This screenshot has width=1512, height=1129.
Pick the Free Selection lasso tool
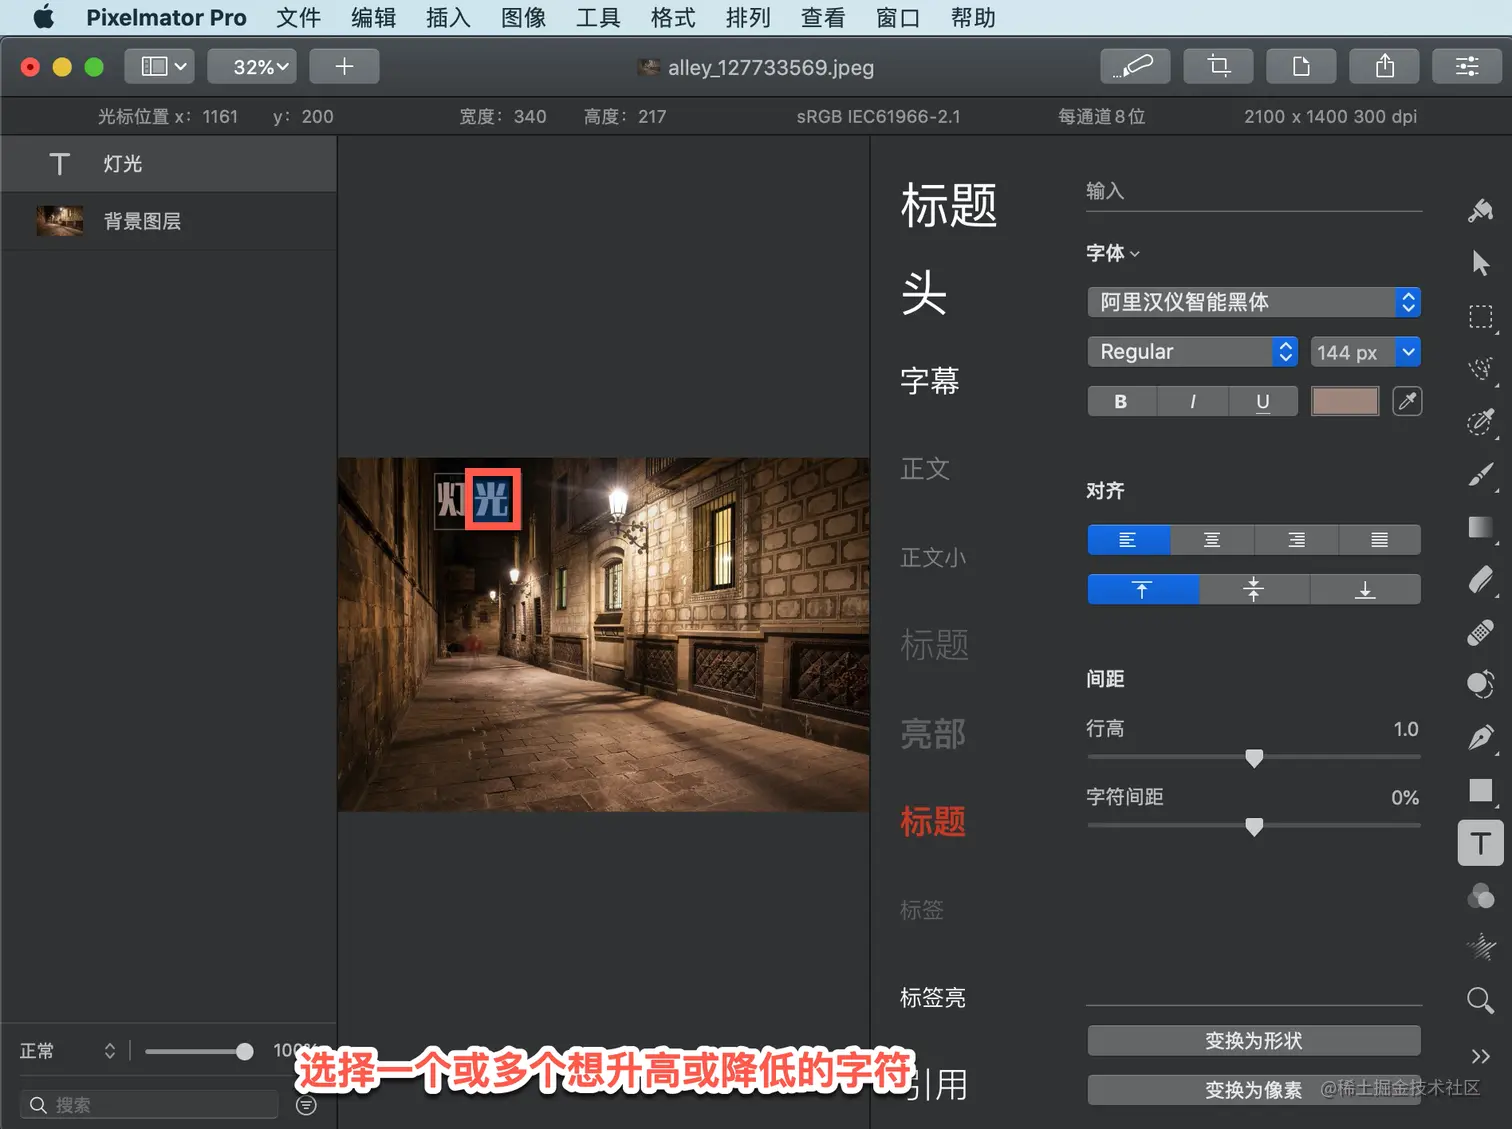pyautogui.click(x=1480, y=369)
